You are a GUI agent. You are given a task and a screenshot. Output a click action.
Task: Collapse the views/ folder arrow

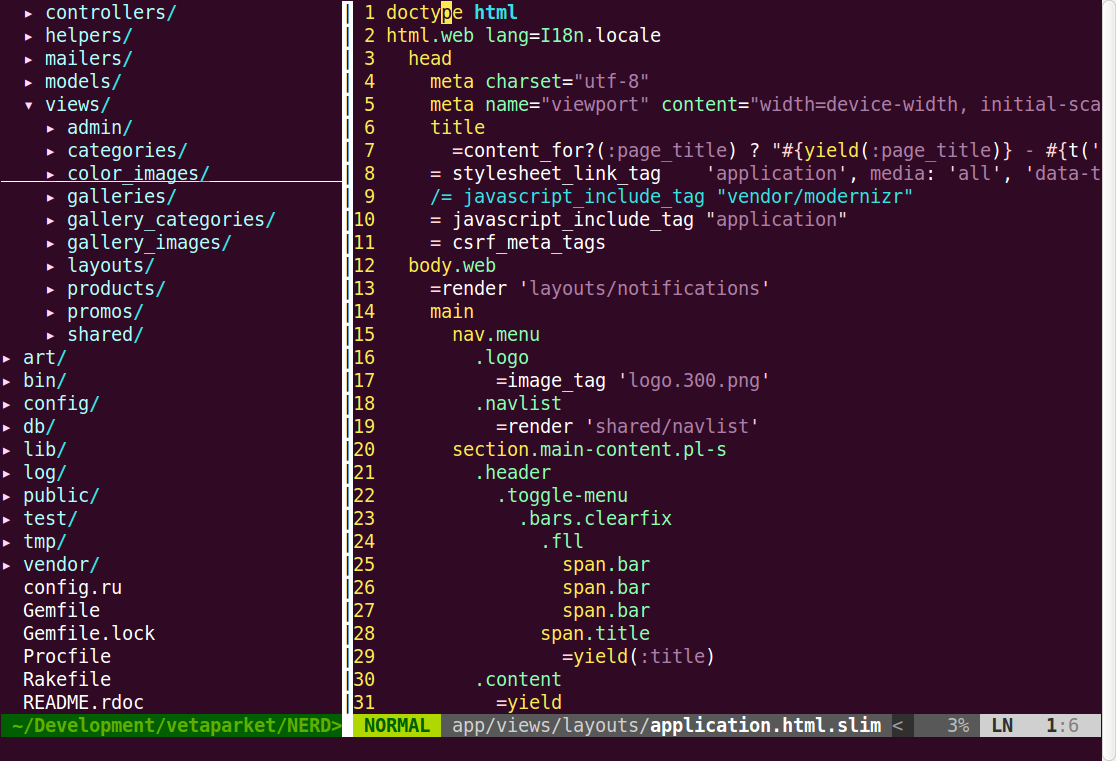28,105
